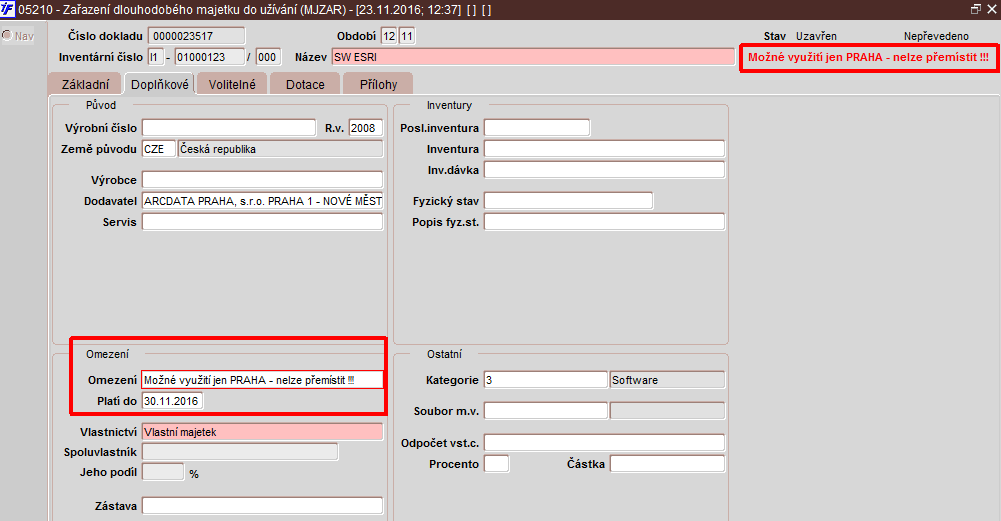This screenshot has width=1001, height=521.
Task: Switch to the Dotace tab
Action: point(305,84)
